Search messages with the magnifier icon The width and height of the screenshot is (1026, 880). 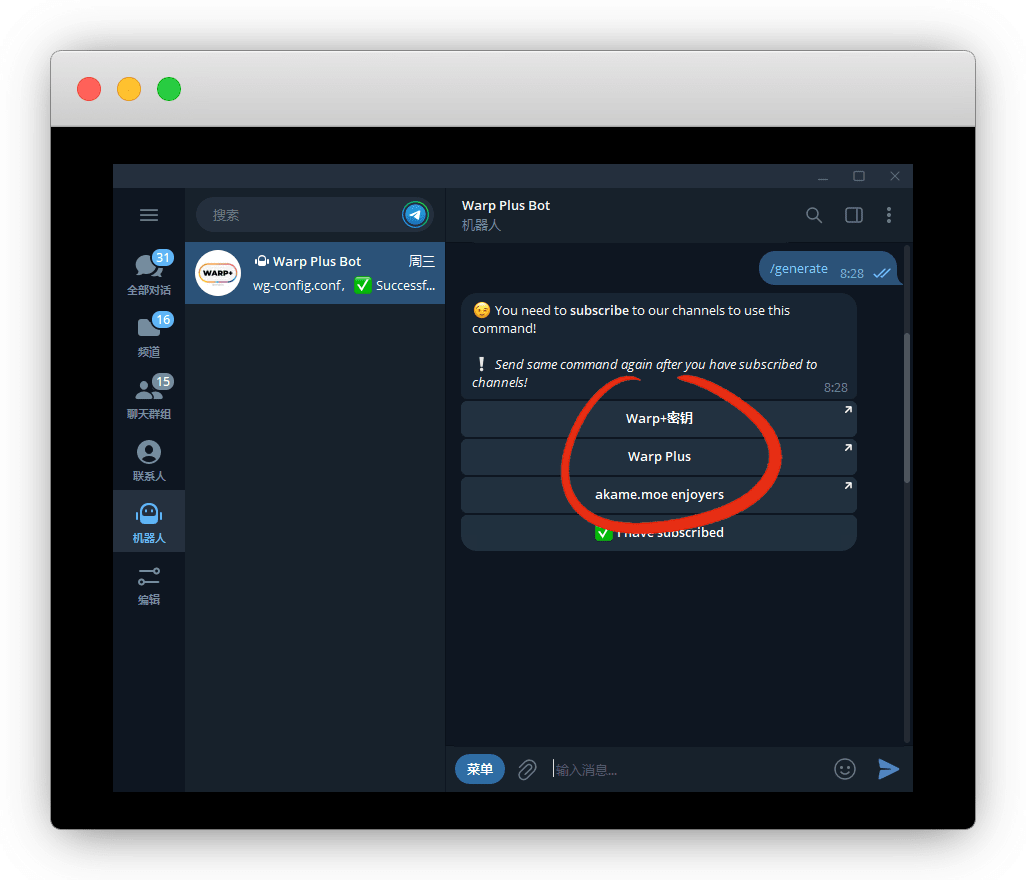click(x=814, y=215)
